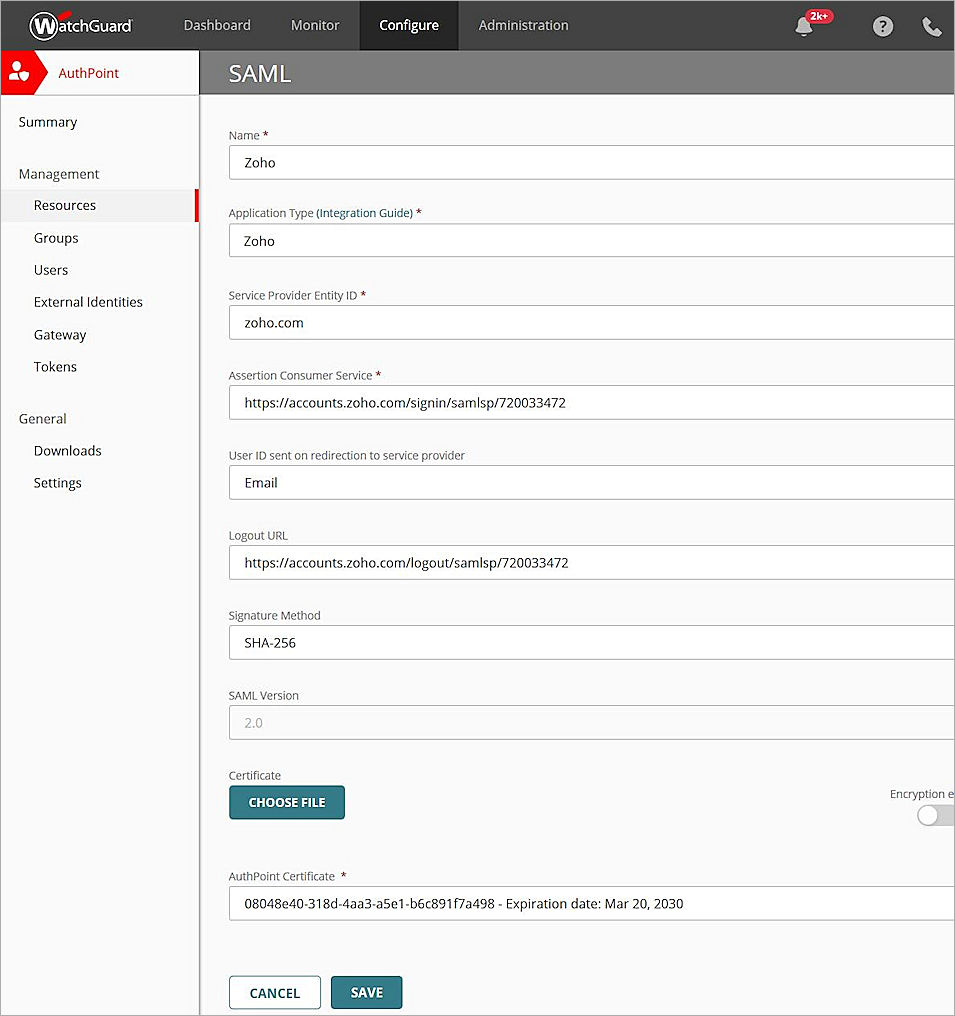Enable encryption with the toggle switch
The width and height of the screenshot is (955, 1016).
(x=928, y=815)
